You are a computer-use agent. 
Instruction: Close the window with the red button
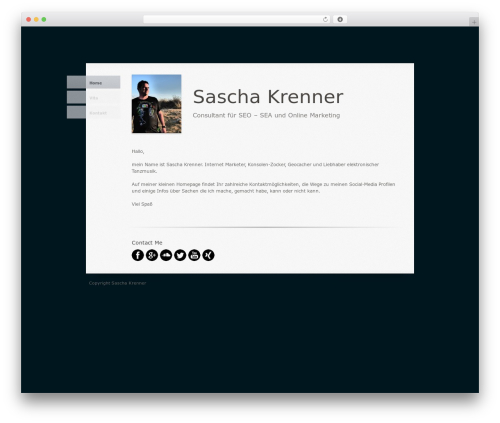tap(29, 19)
